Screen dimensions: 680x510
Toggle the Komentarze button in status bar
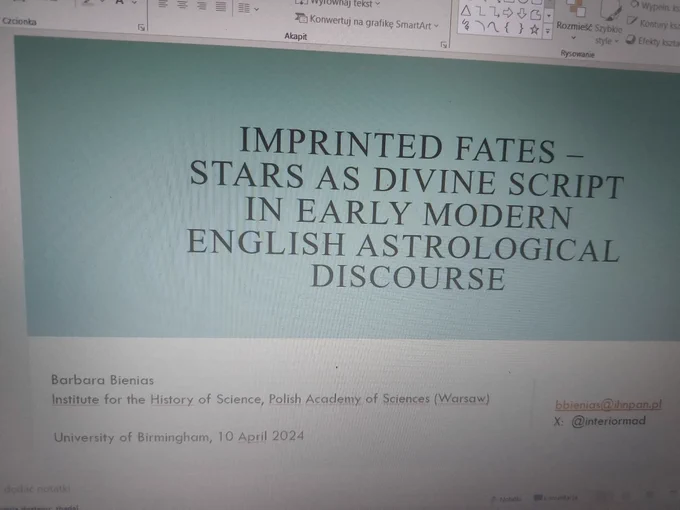(556, 498)
